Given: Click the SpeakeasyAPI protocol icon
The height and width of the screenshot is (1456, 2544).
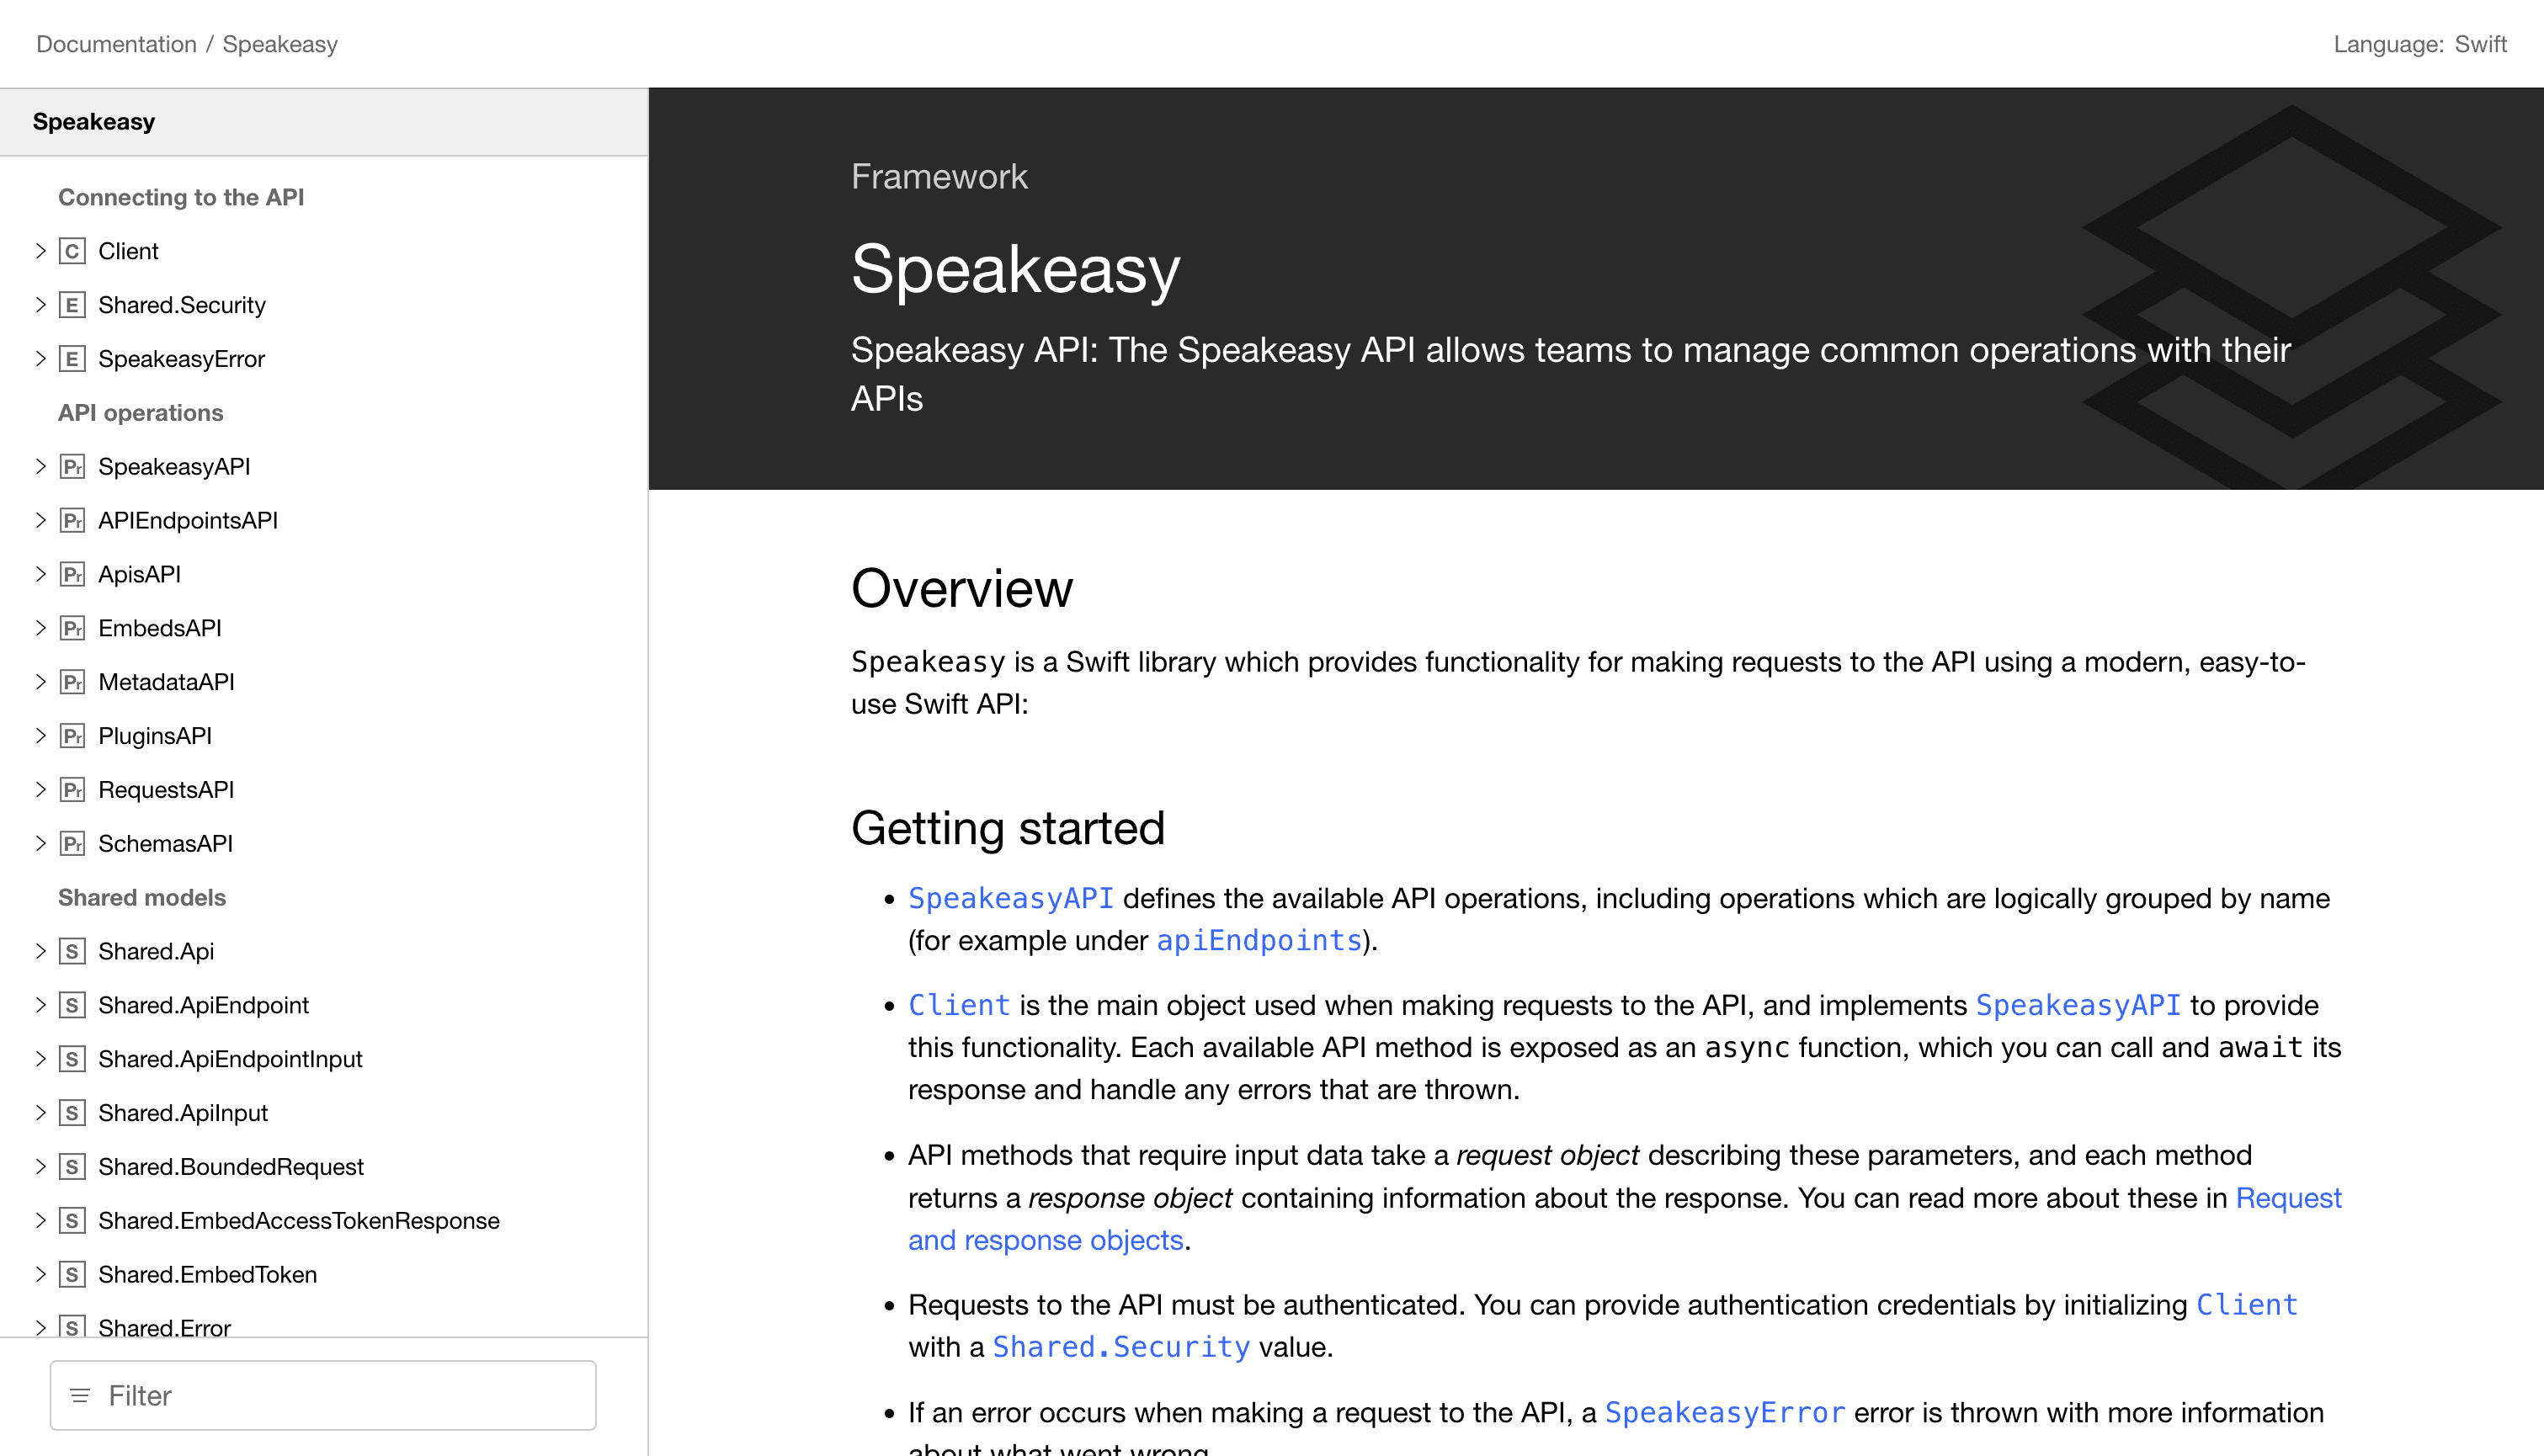Looking at the screenshot, I should pos(73,466).
